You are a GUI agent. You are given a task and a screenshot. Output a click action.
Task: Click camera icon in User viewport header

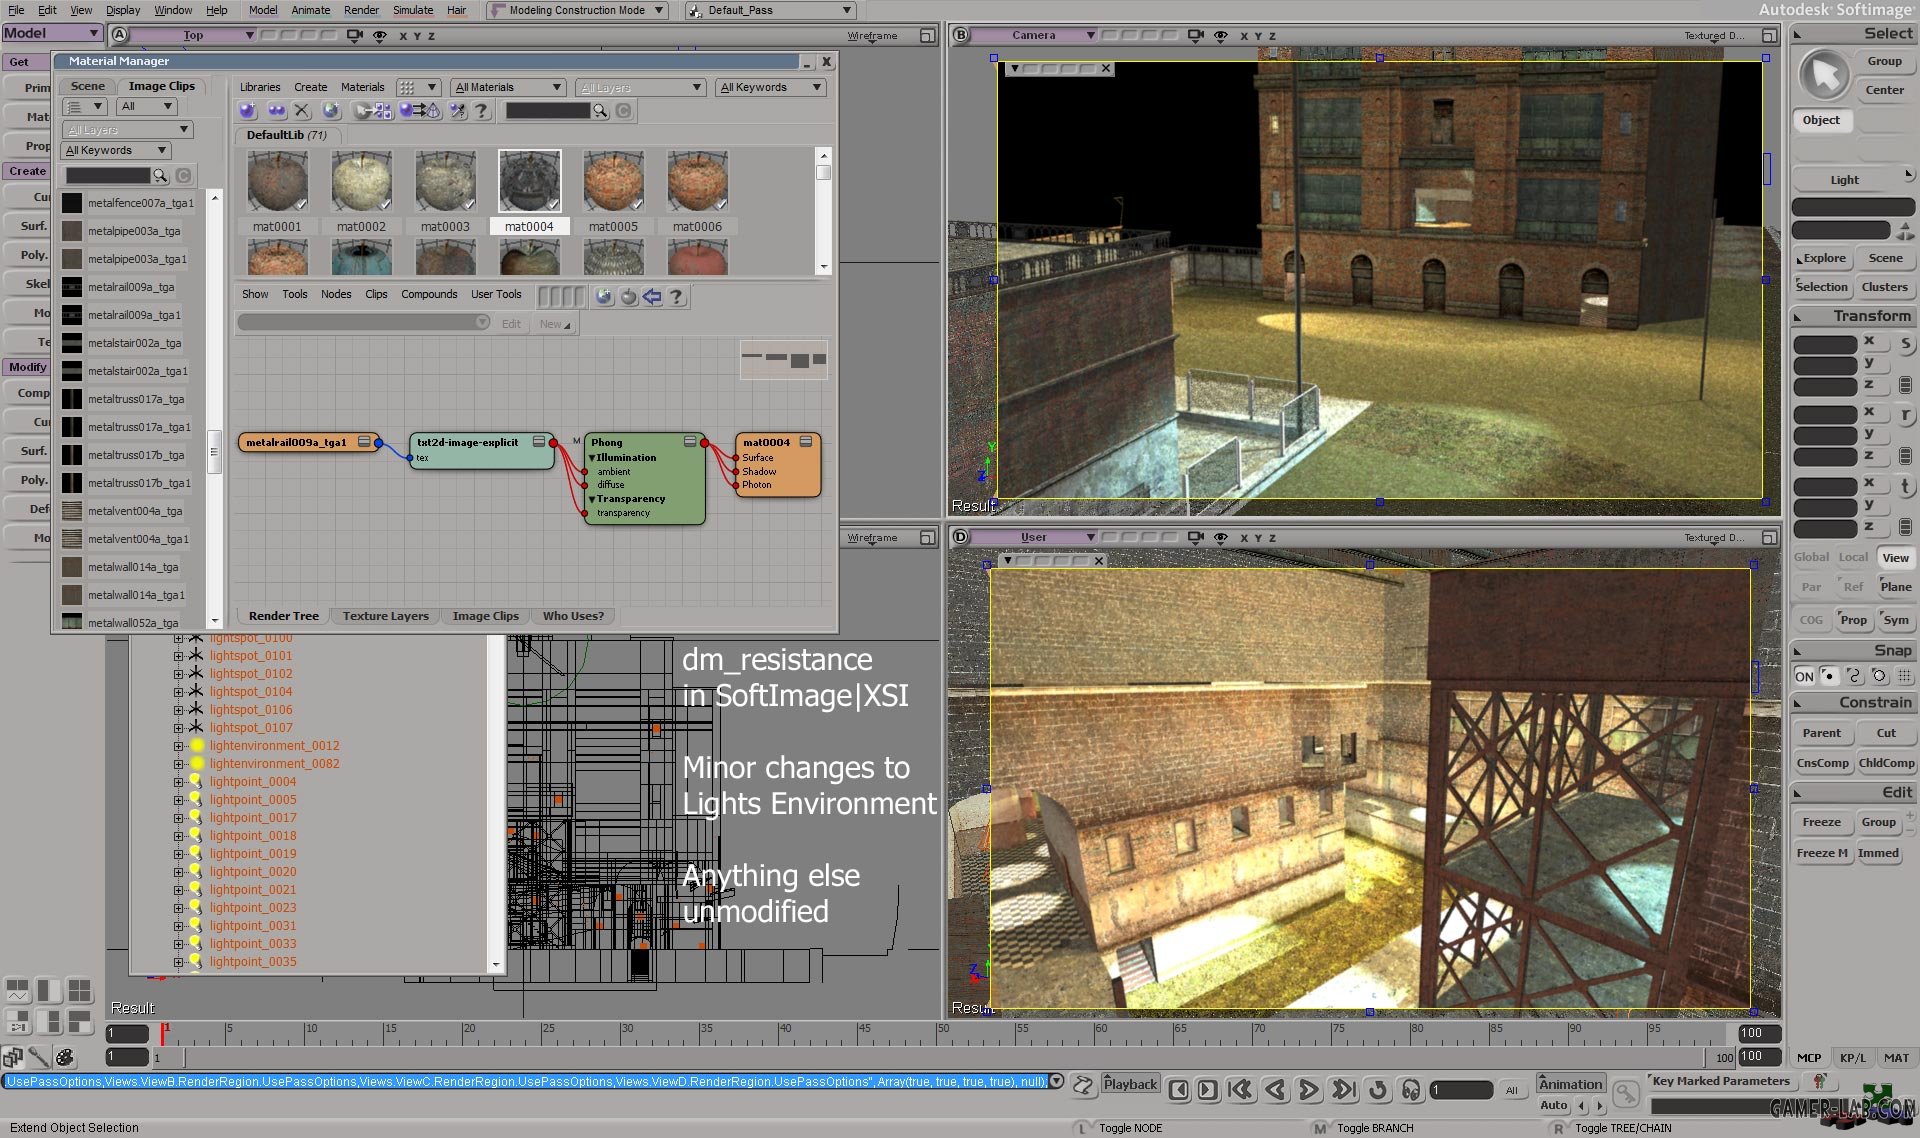coord(1196,537)
